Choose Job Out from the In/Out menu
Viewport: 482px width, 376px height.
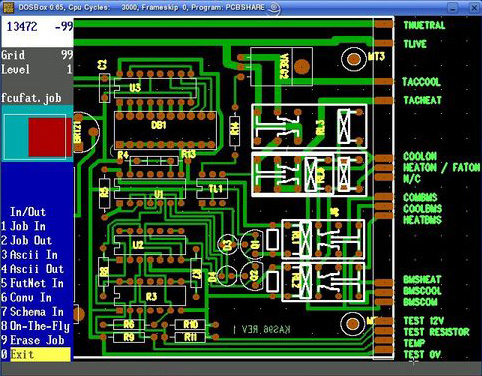tap(26, 240)
